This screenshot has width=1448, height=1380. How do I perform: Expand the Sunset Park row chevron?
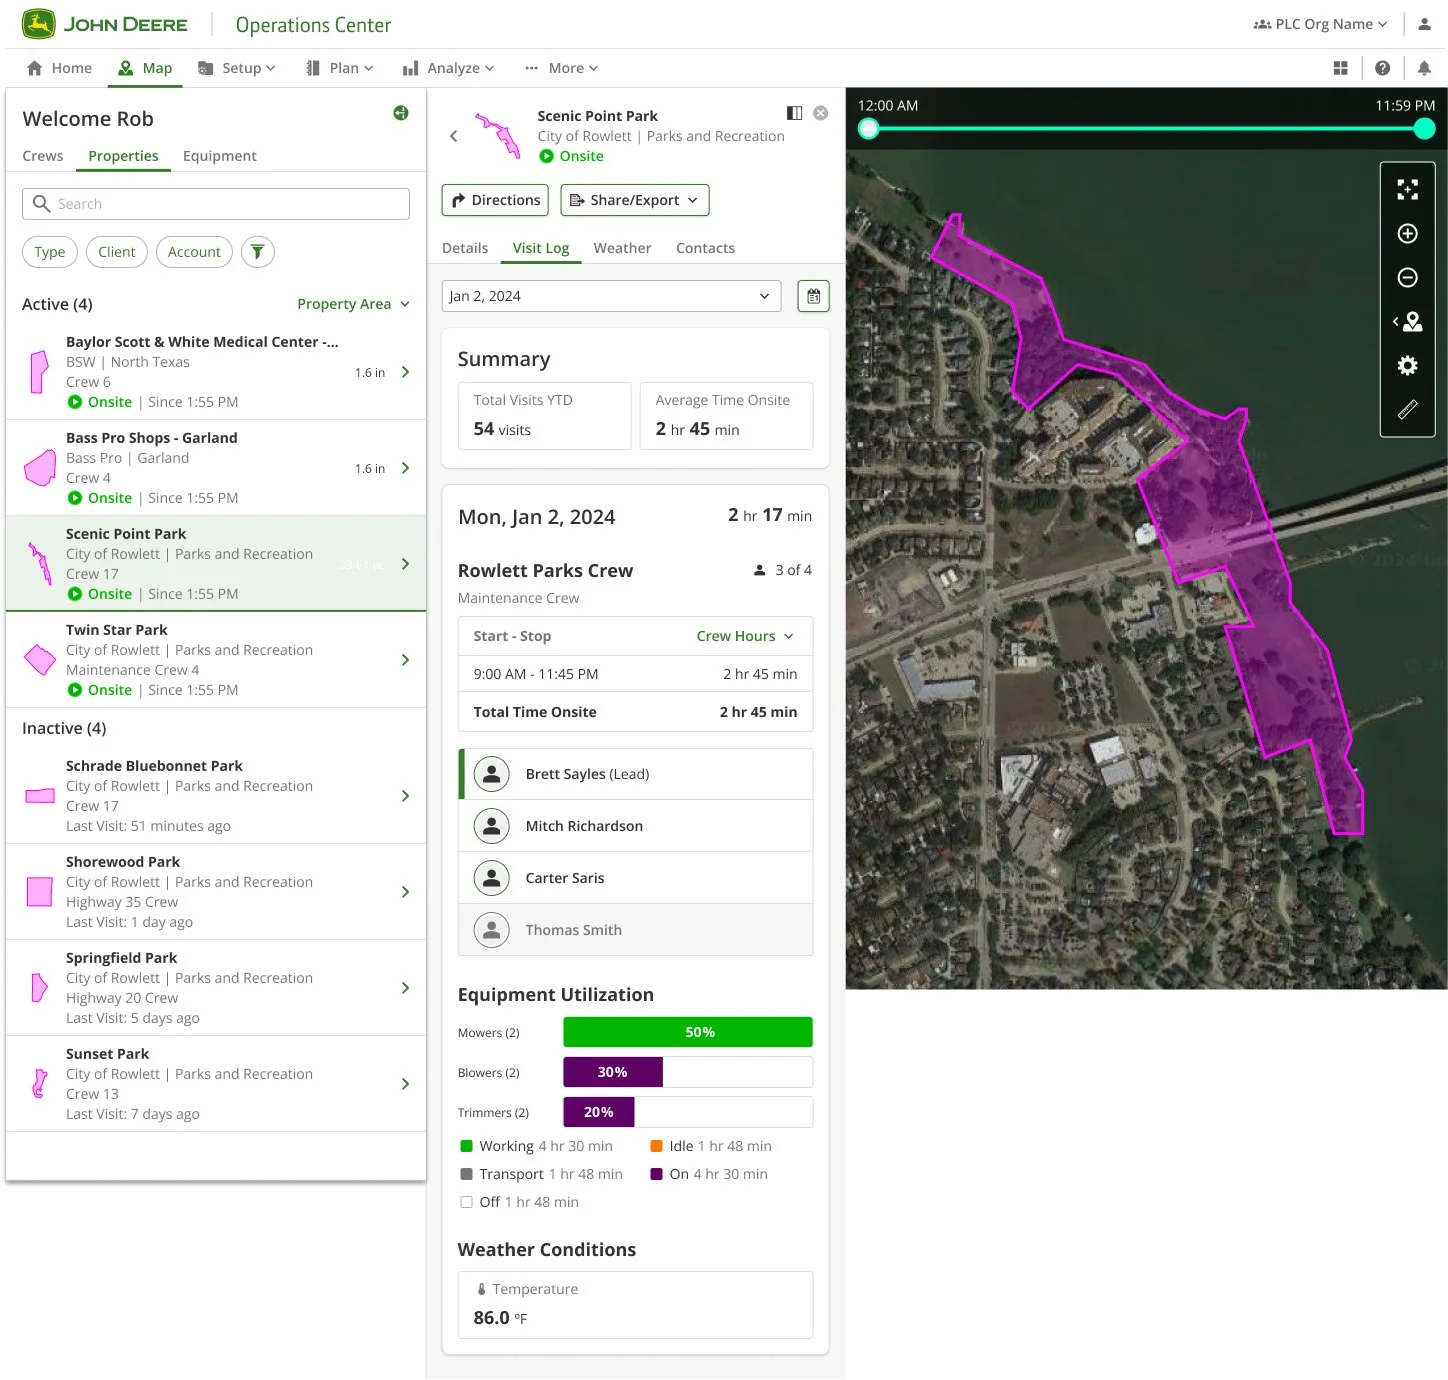405,1084
